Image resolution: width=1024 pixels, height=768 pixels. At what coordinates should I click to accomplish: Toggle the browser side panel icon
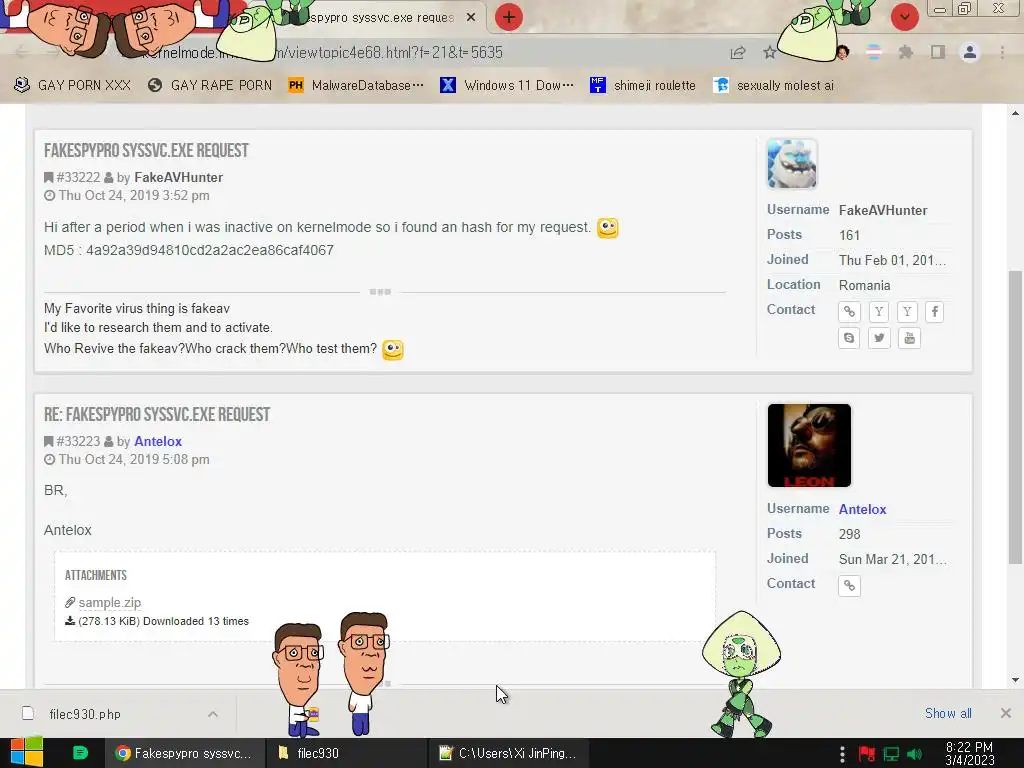pos(938,52)
